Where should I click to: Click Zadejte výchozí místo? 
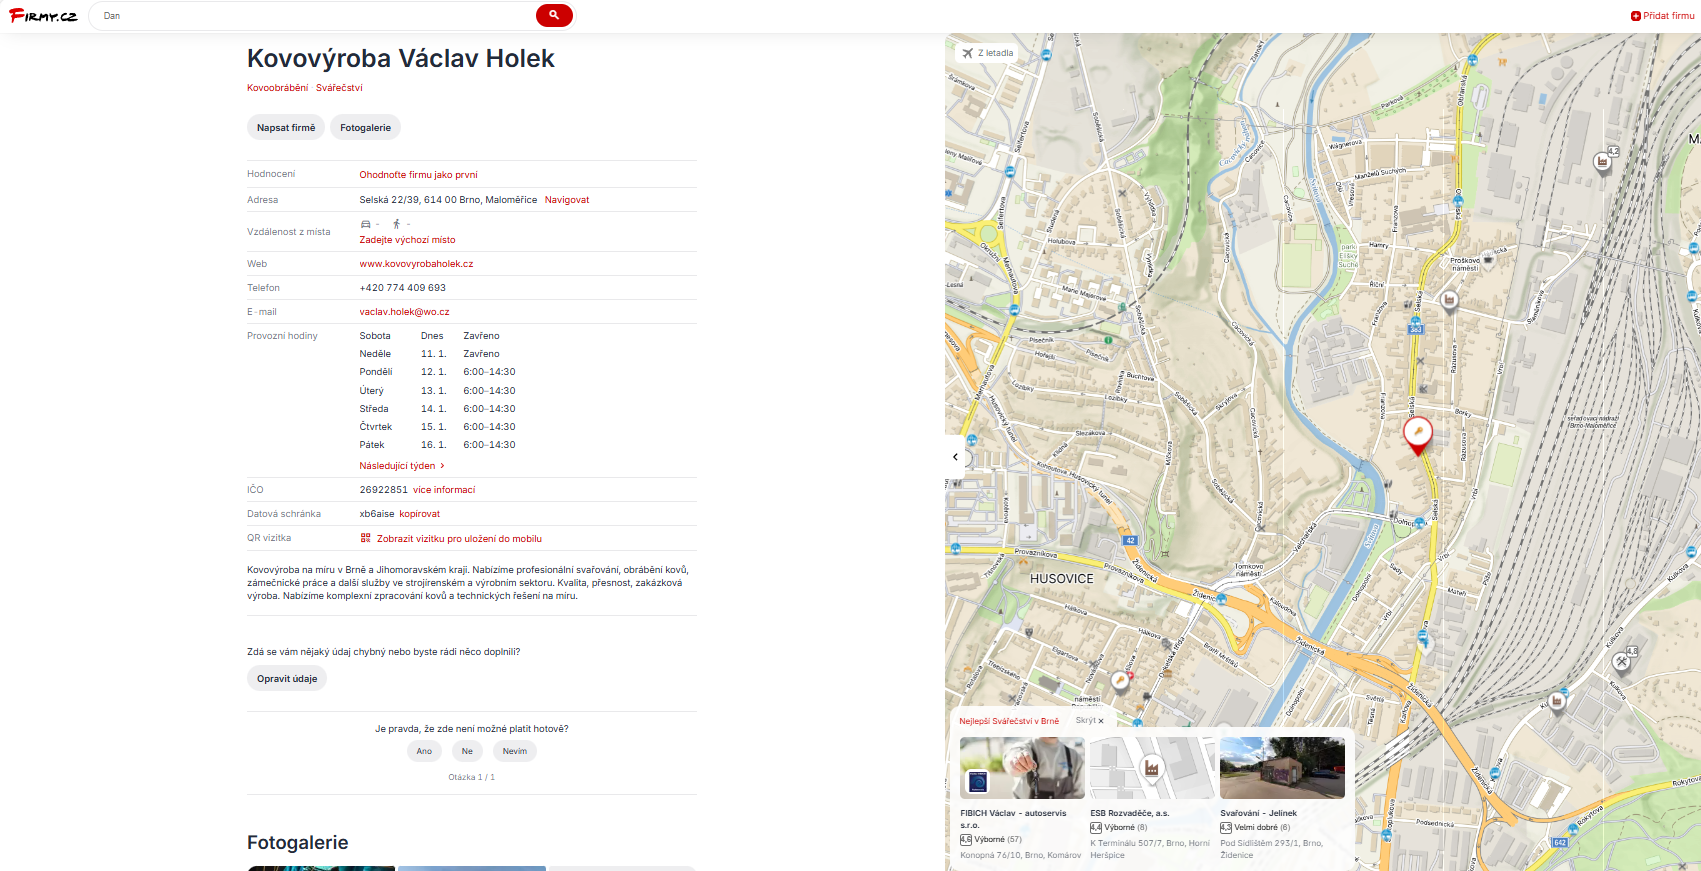407,240
